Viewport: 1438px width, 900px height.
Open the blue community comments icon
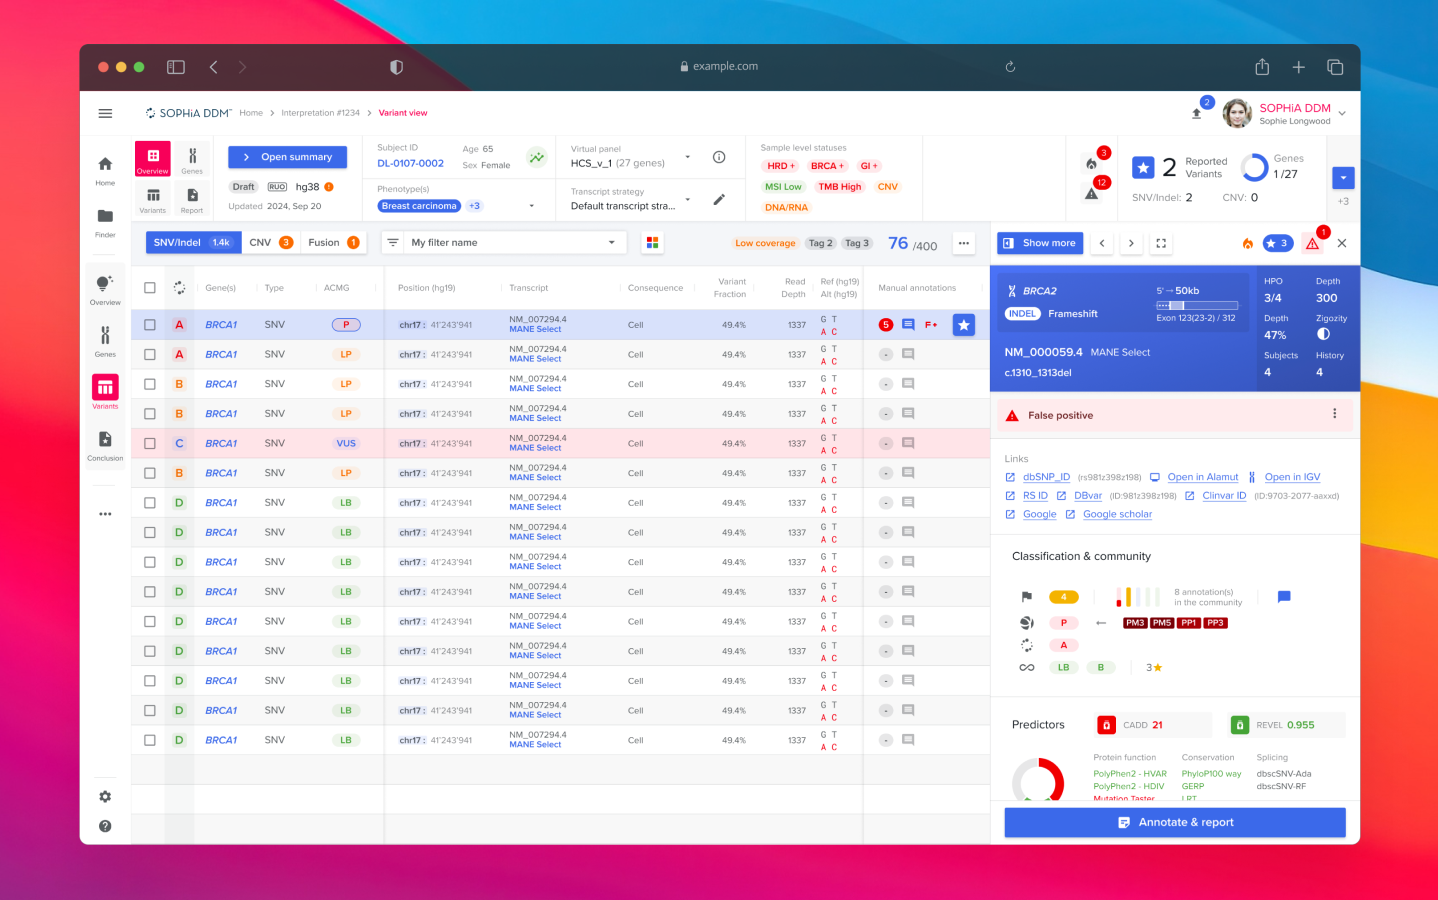pos(1284,597)
